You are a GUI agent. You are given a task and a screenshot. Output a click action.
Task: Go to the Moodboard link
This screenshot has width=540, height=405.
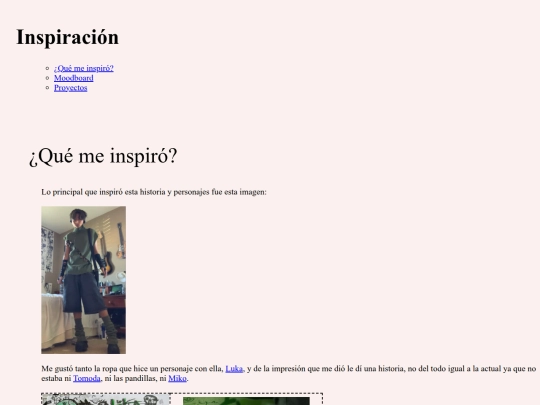tap(74, 78)
